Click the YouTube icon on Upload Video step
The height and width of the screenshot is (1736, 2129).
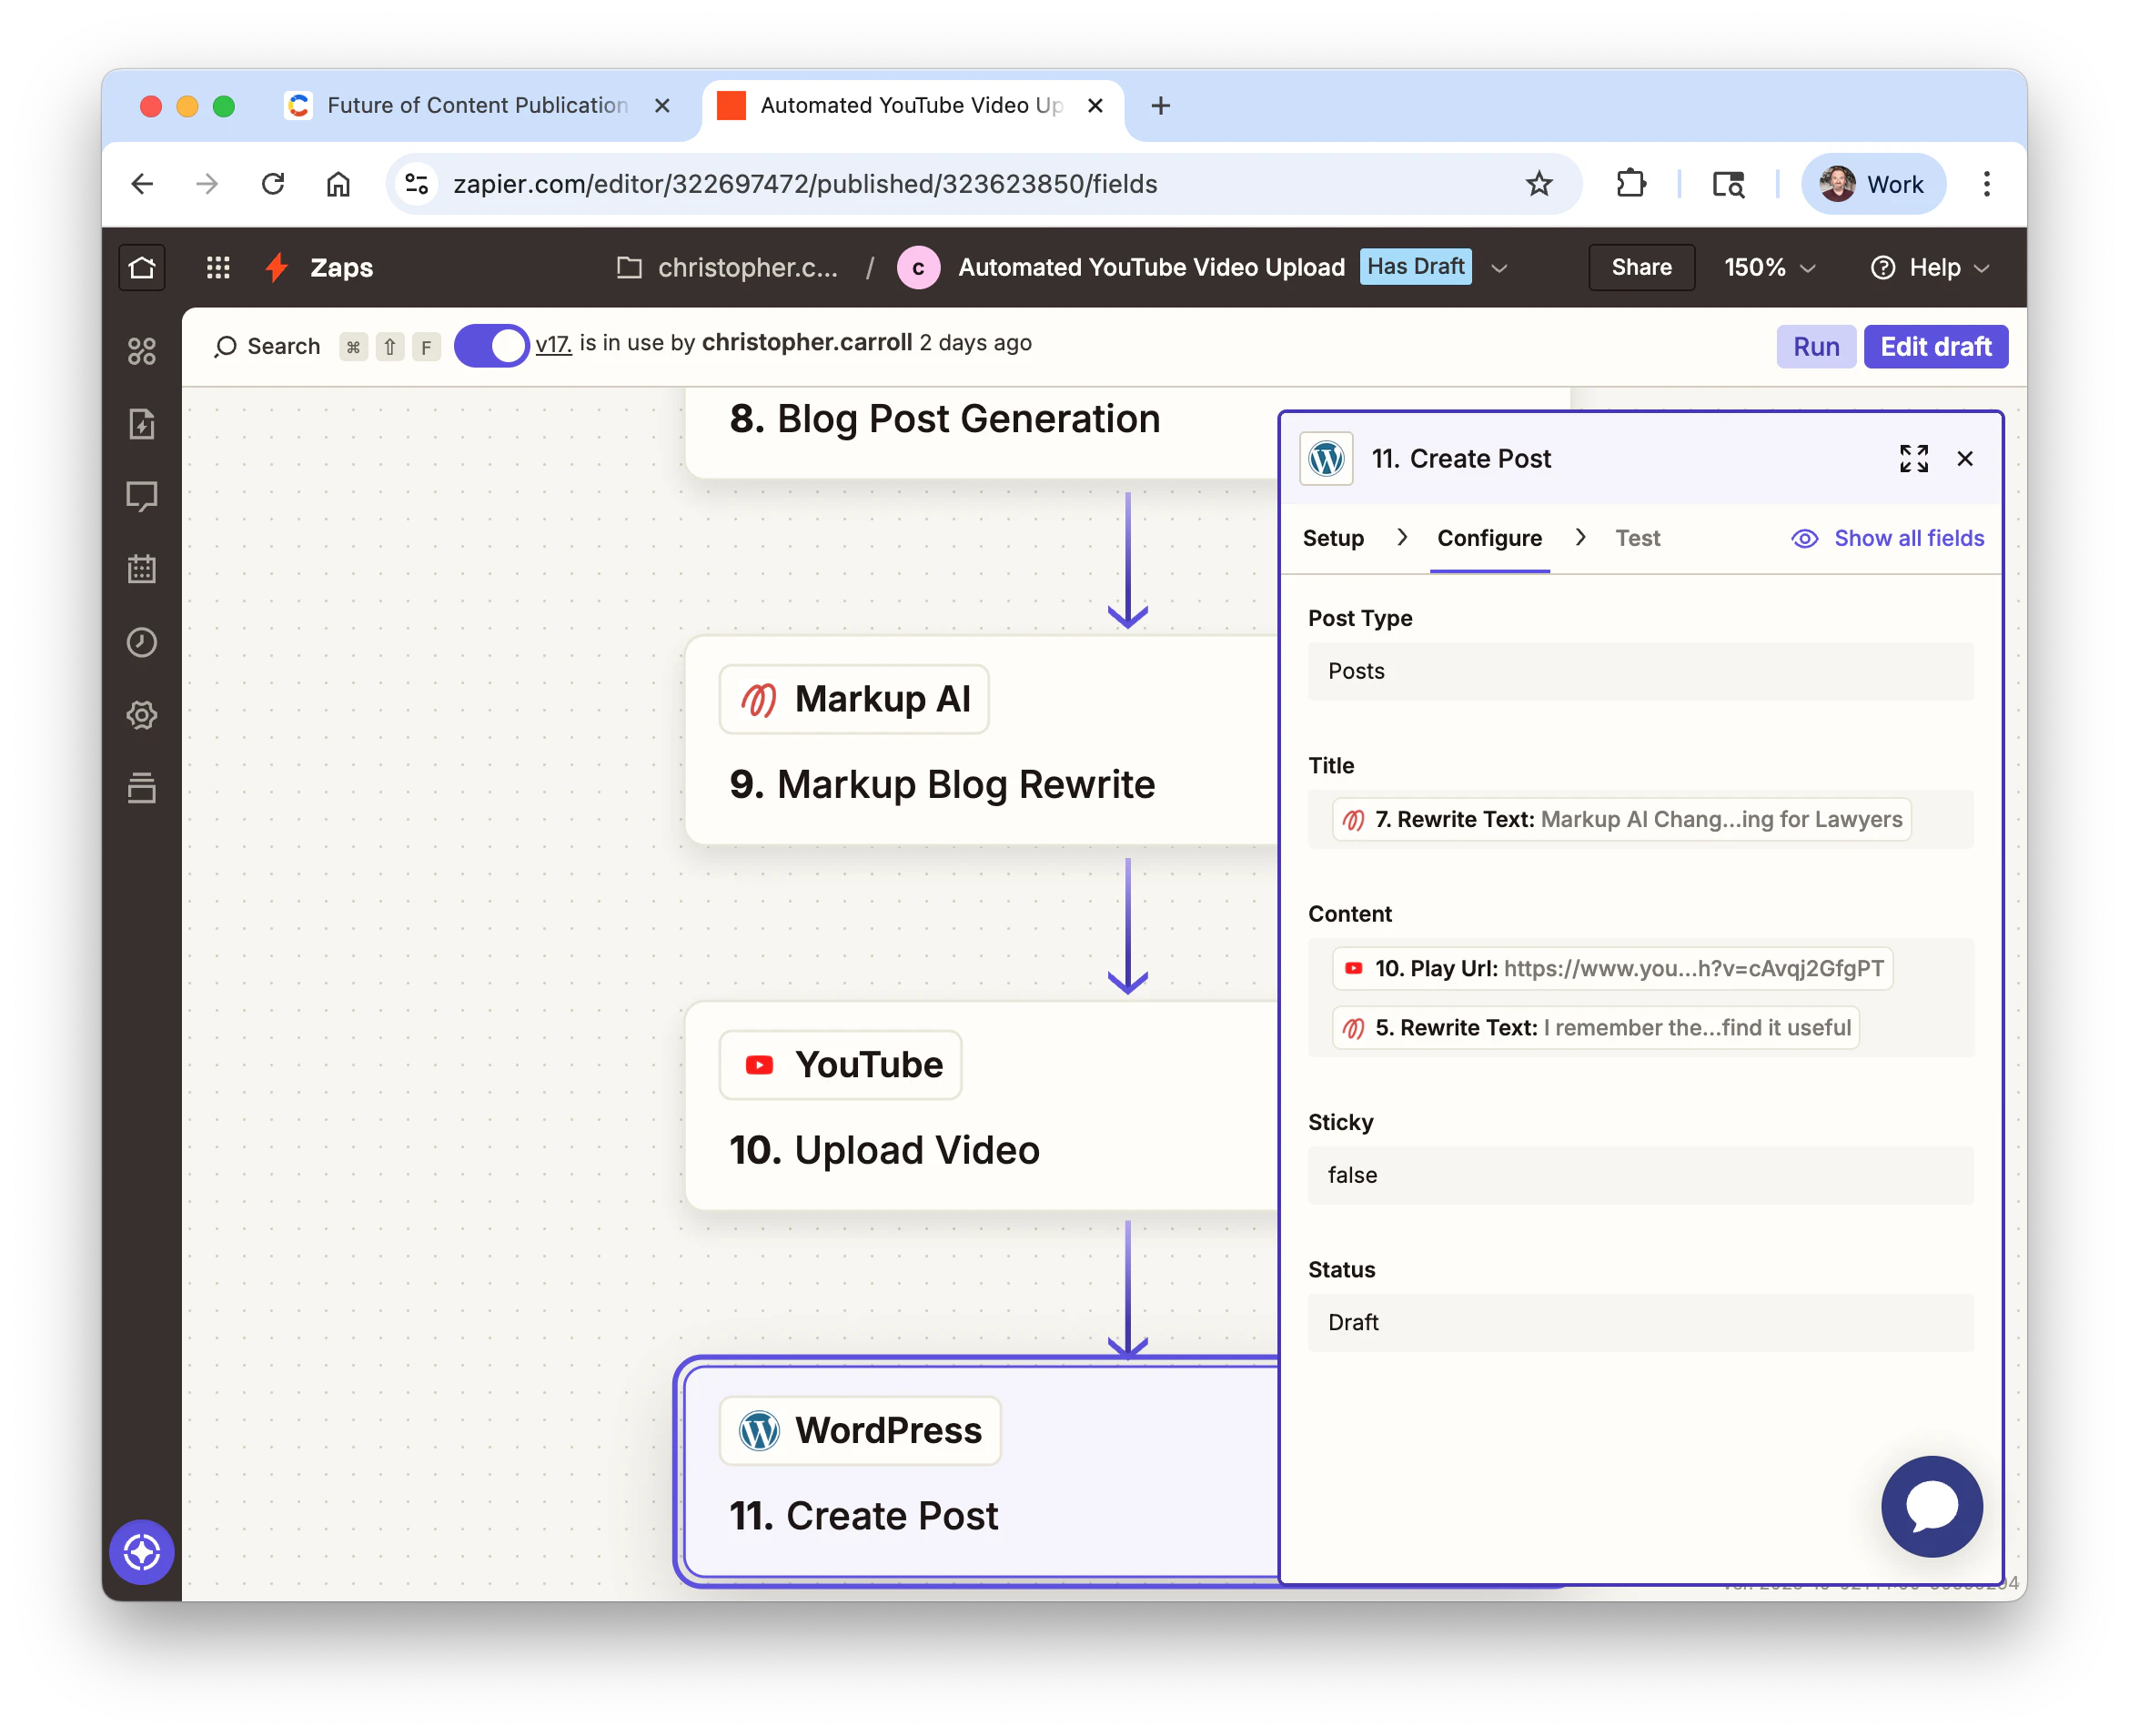tap(759, 1064)
